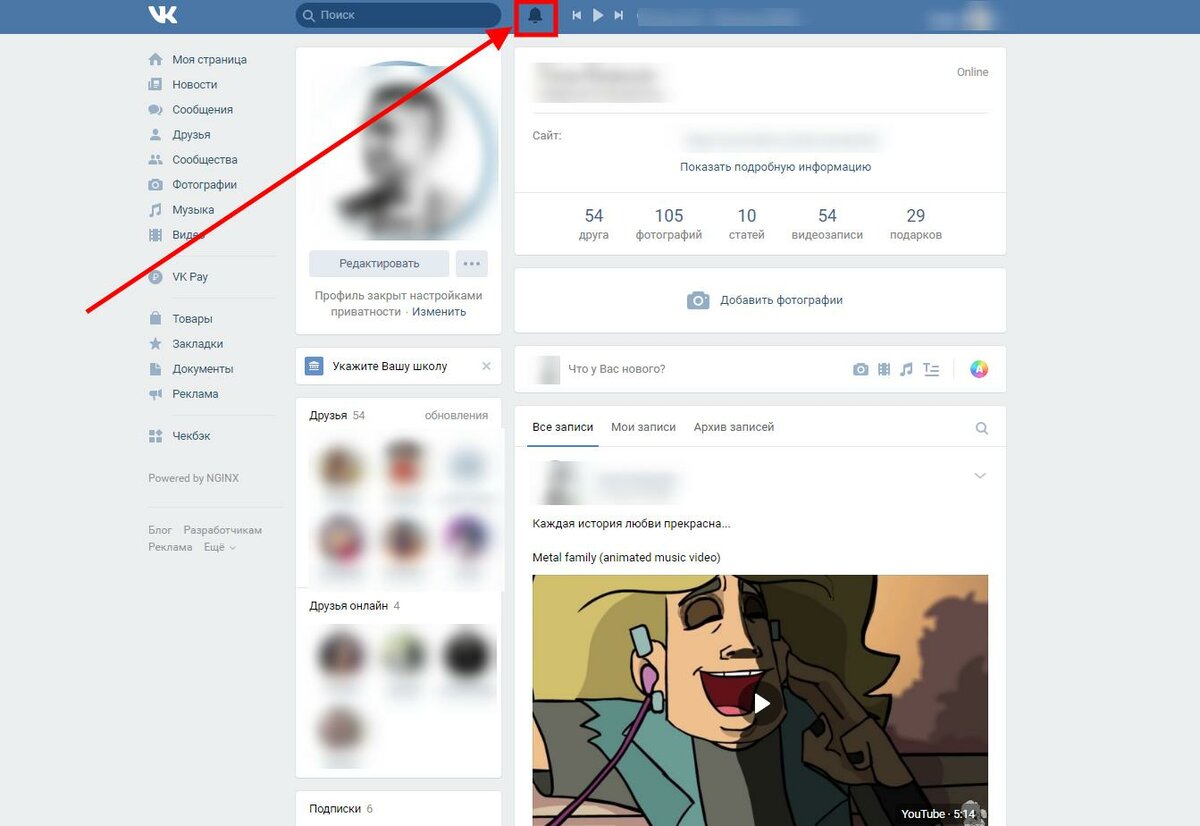Image resolution: width=1200 pixels, height=826 pixels.
Task: Click the VK logo in header
Action: point(162,15)
